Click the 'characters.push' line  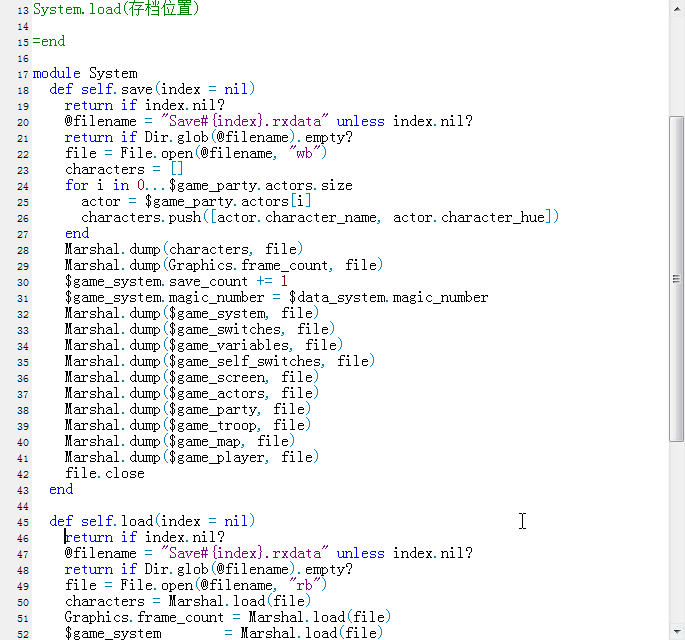(320, 217)
